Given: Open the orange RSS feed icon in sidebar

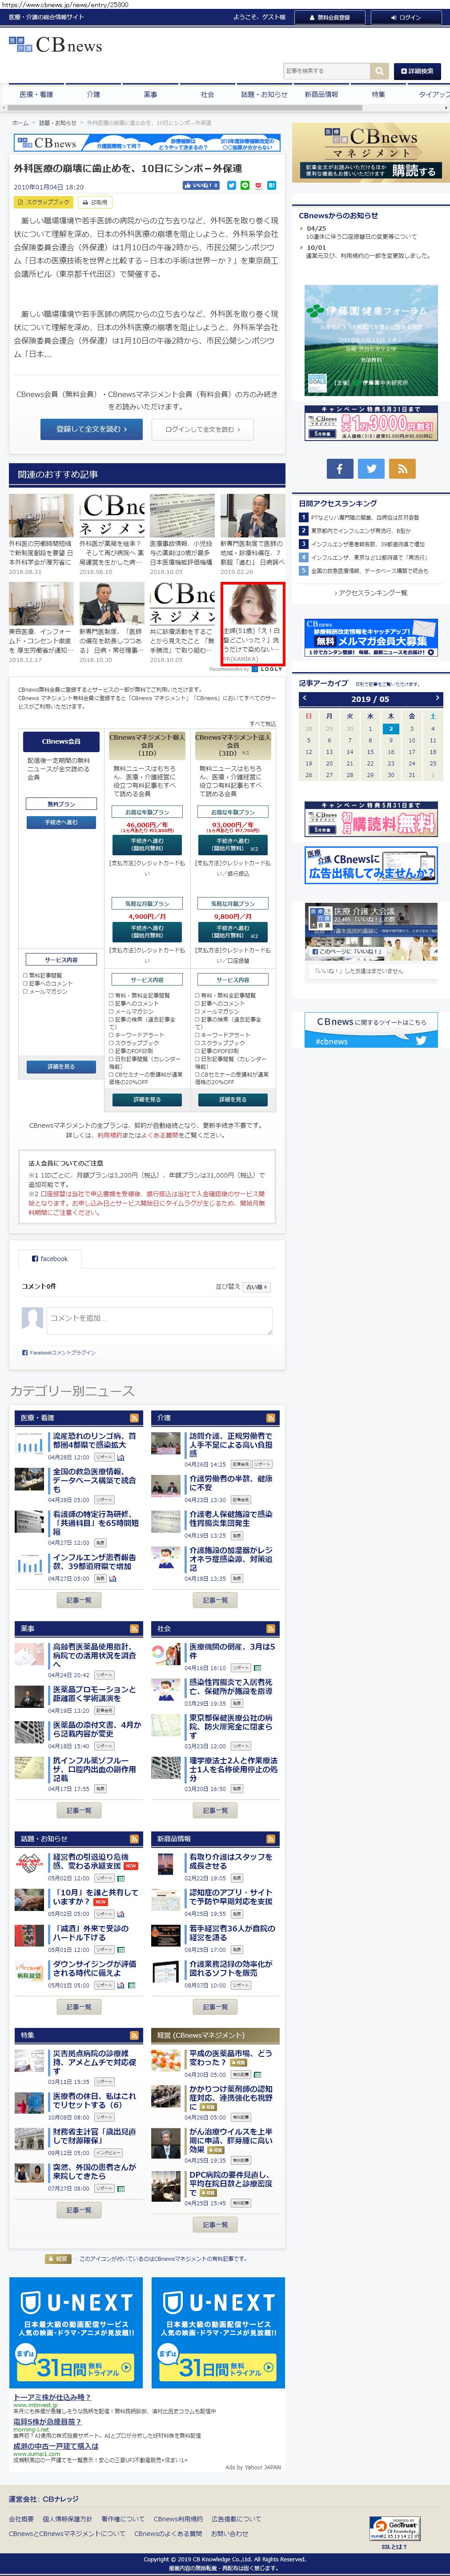Looking at the screenshot, I should point(403,468).
